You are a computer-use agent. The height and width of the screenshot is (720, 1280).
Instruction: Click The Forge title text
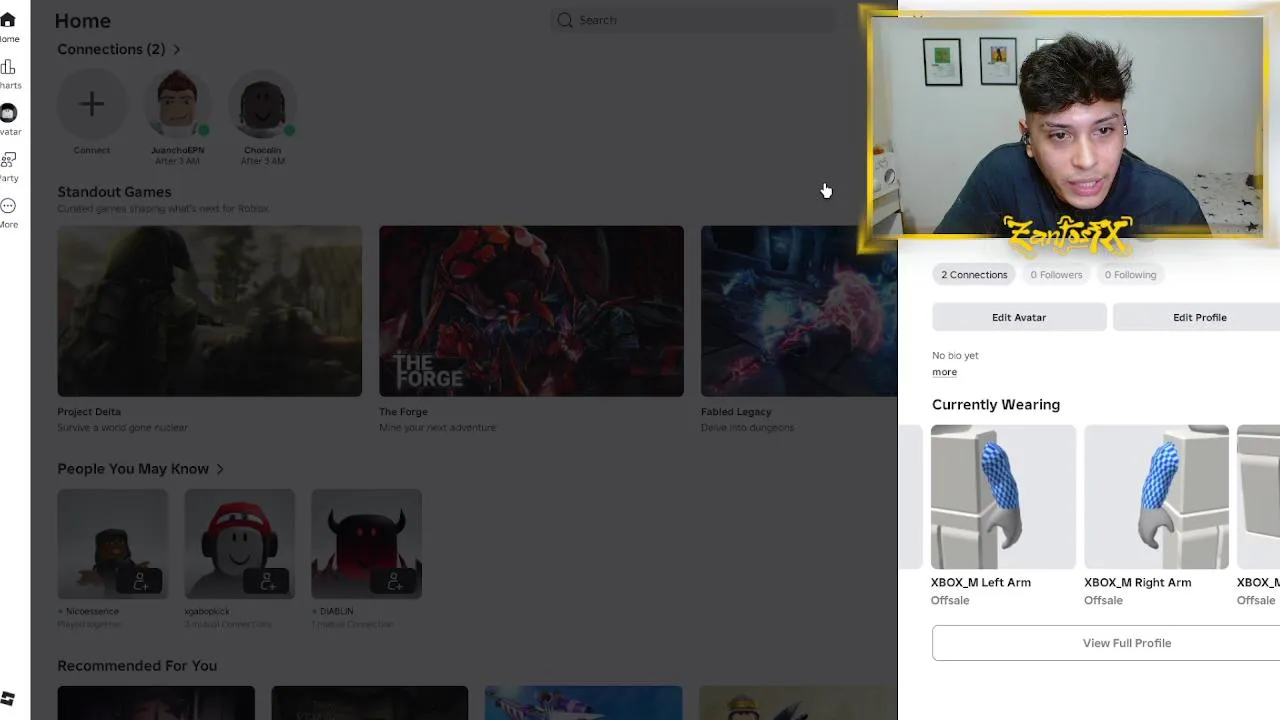click(x=403, y=412)
